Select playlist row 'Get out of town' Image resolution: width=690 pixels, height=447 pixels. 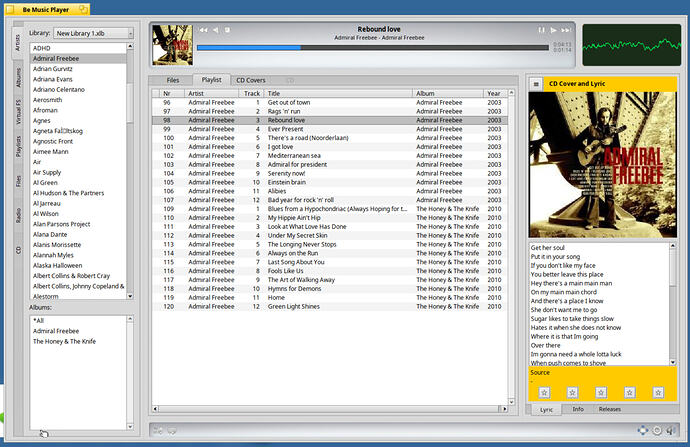[330, 103]
